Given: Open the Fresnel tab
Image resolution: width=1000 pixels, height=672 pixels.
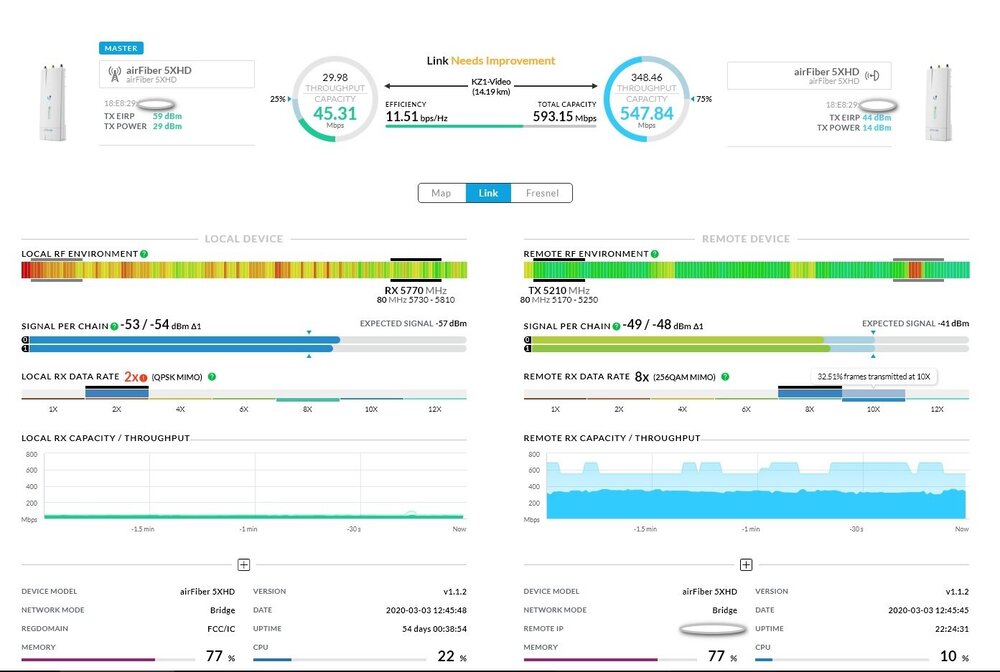Looking at the screenshot, I should [541, 193].
